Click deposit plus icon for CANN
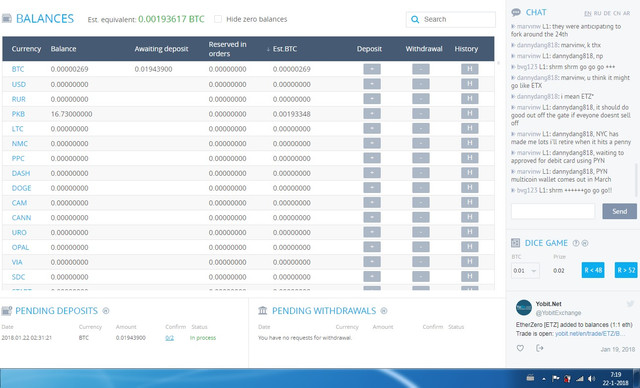The width and height of the screenshot is (640, 388). 372,217
